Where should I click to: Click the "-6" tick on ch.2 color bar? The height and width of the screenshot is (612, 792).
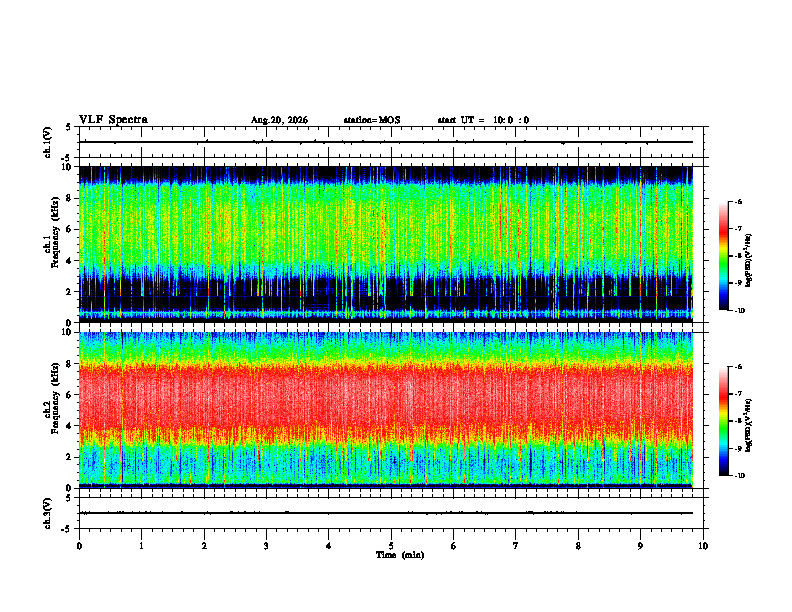pyautogui.click(x=738, y=367)
